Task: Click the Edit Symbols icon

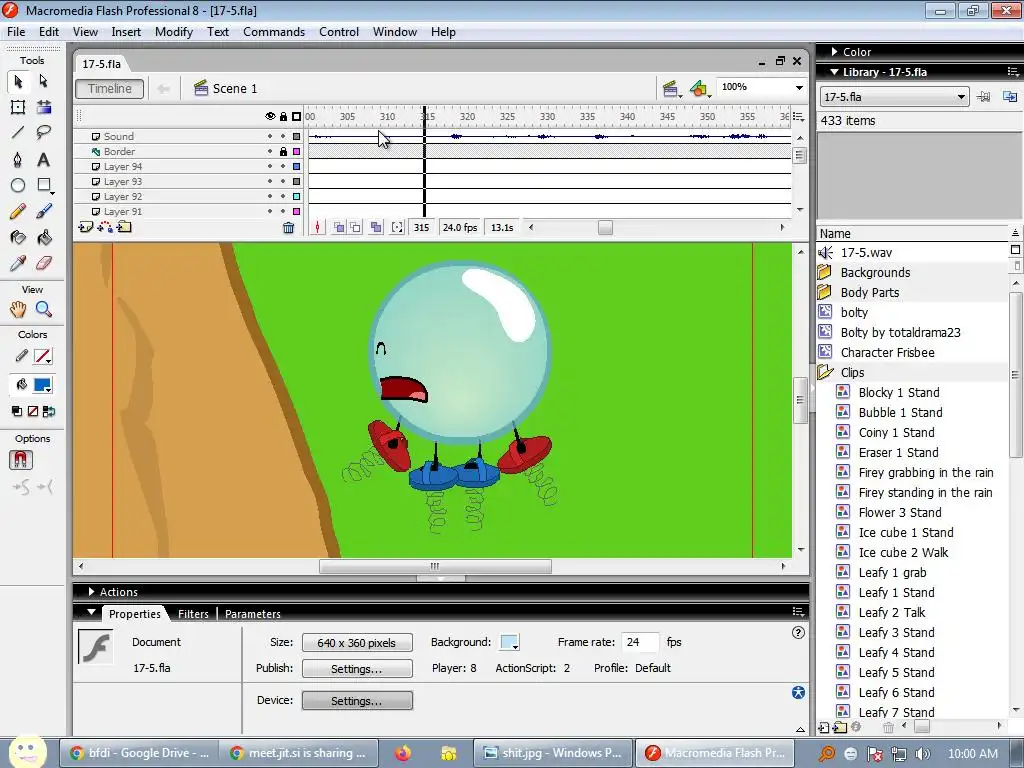Action: pyautogui.click(x=699, y=89)
